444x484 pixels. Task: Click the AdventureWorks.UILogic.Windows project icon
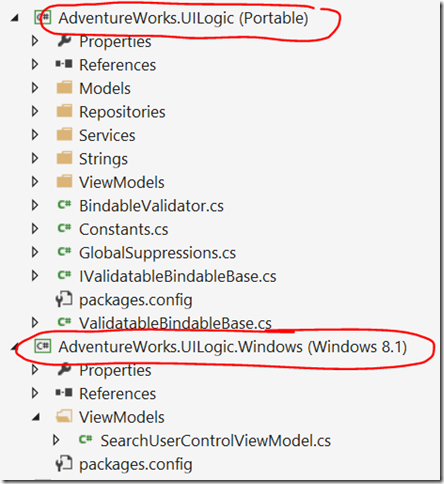[42, 347]
